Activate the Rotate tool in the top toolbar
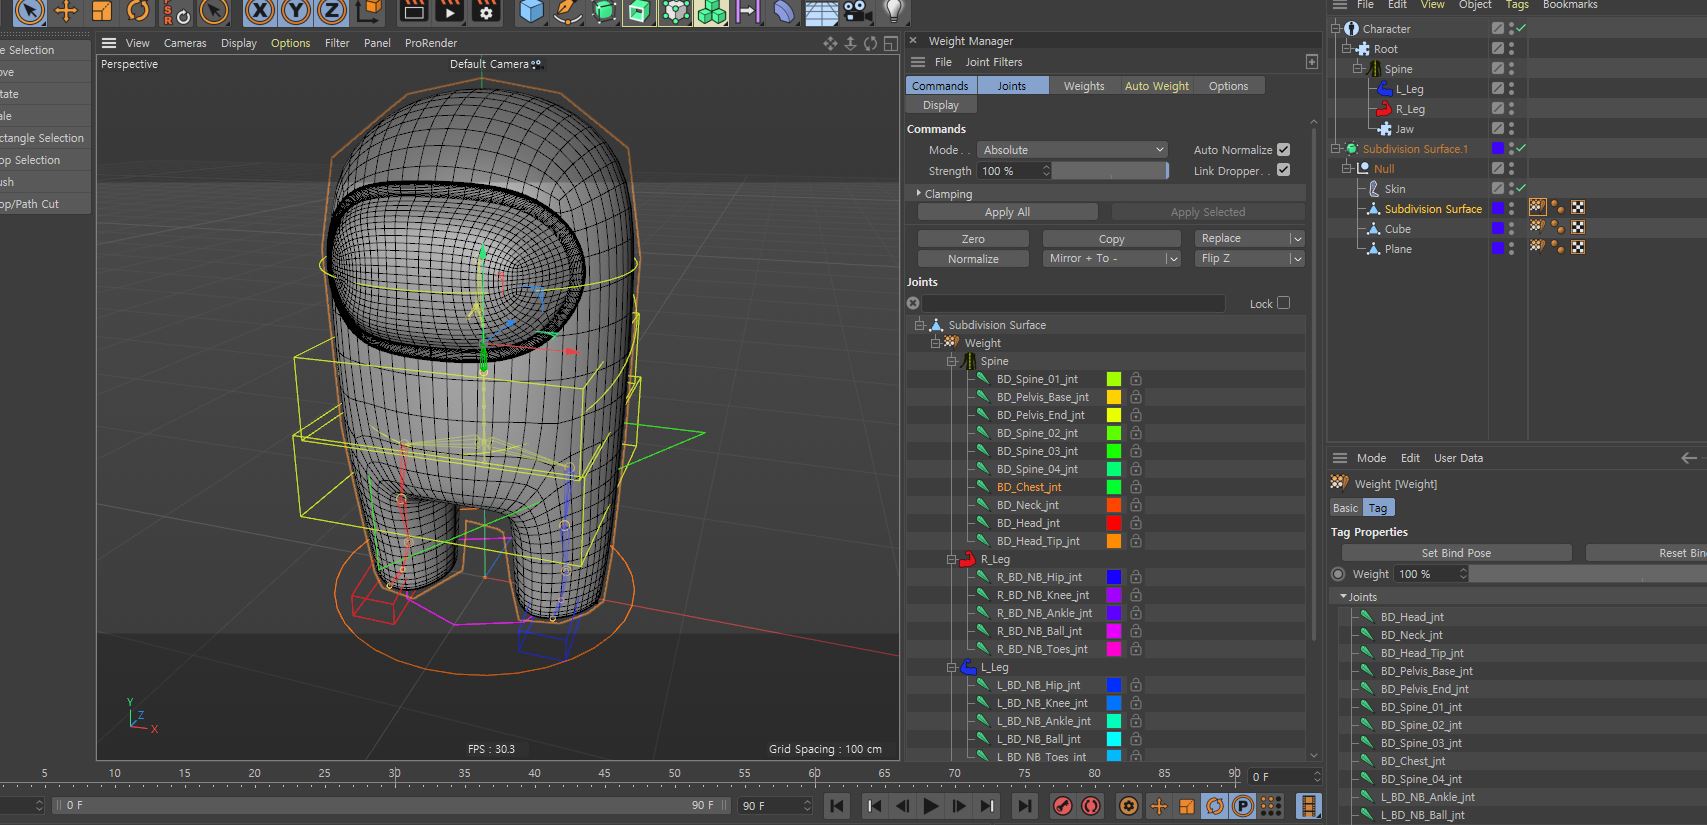This screenshot has width=1707, height=825. [x=138, y=10]
